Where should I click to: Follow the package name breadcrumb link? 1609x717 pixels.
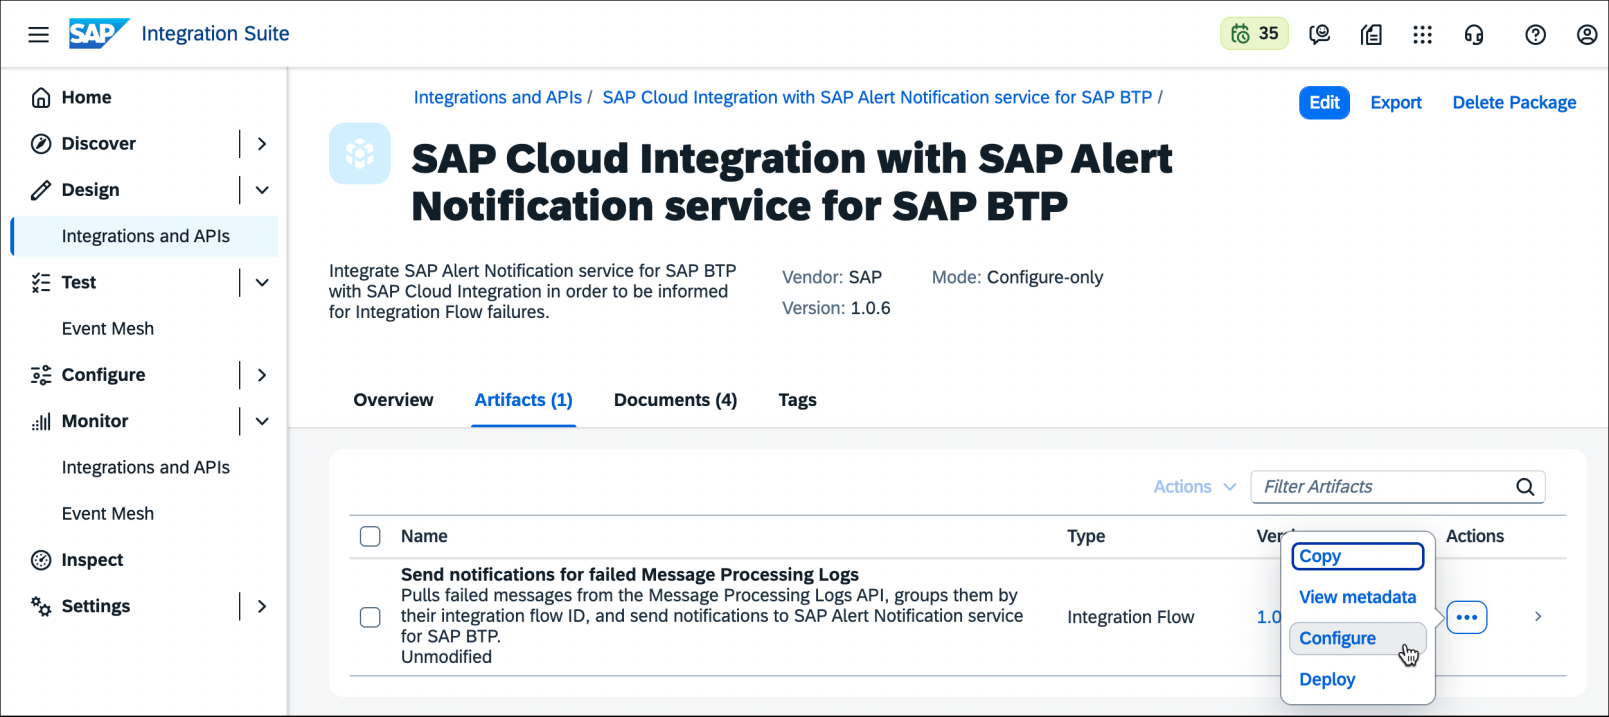[x=877, y=97]
